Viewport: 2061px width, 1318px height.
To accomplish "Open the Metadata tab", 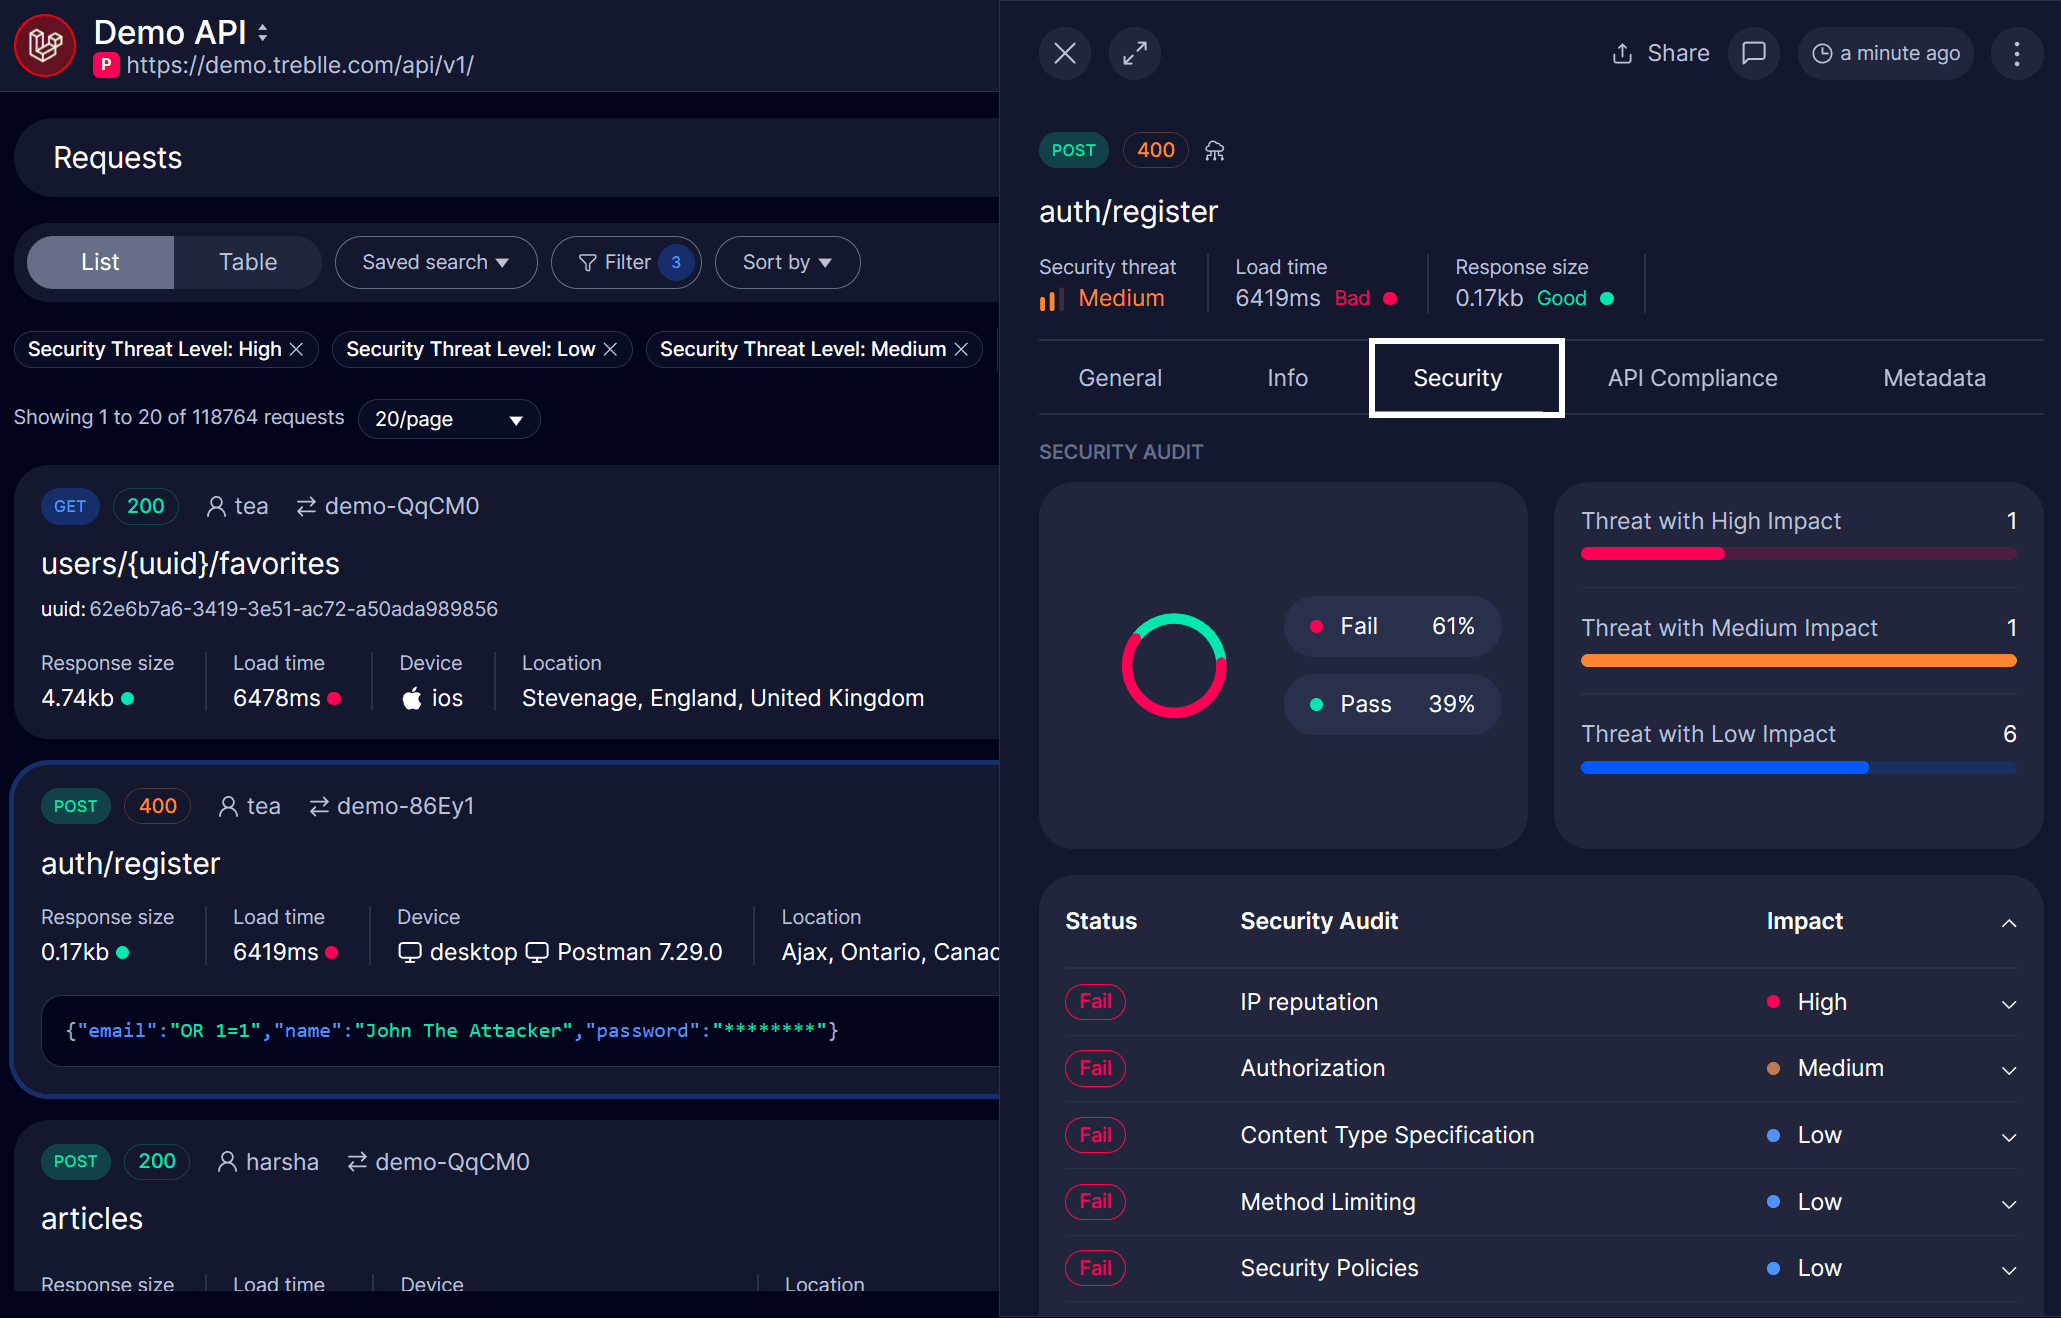I will coord(1934,378).
